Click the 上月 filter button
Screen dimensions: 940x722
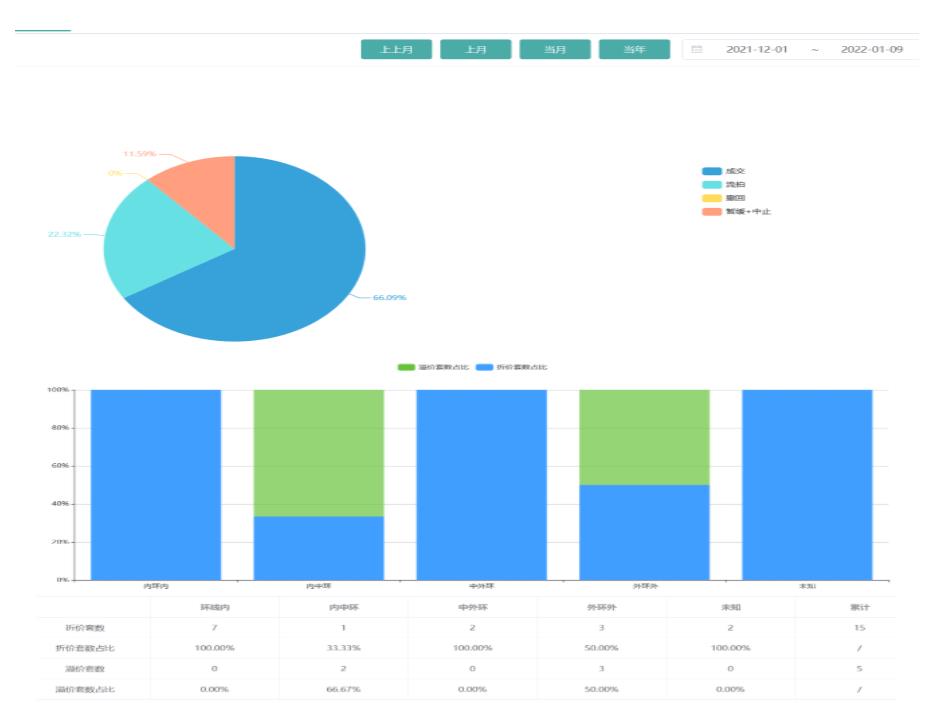pos(475,50)
